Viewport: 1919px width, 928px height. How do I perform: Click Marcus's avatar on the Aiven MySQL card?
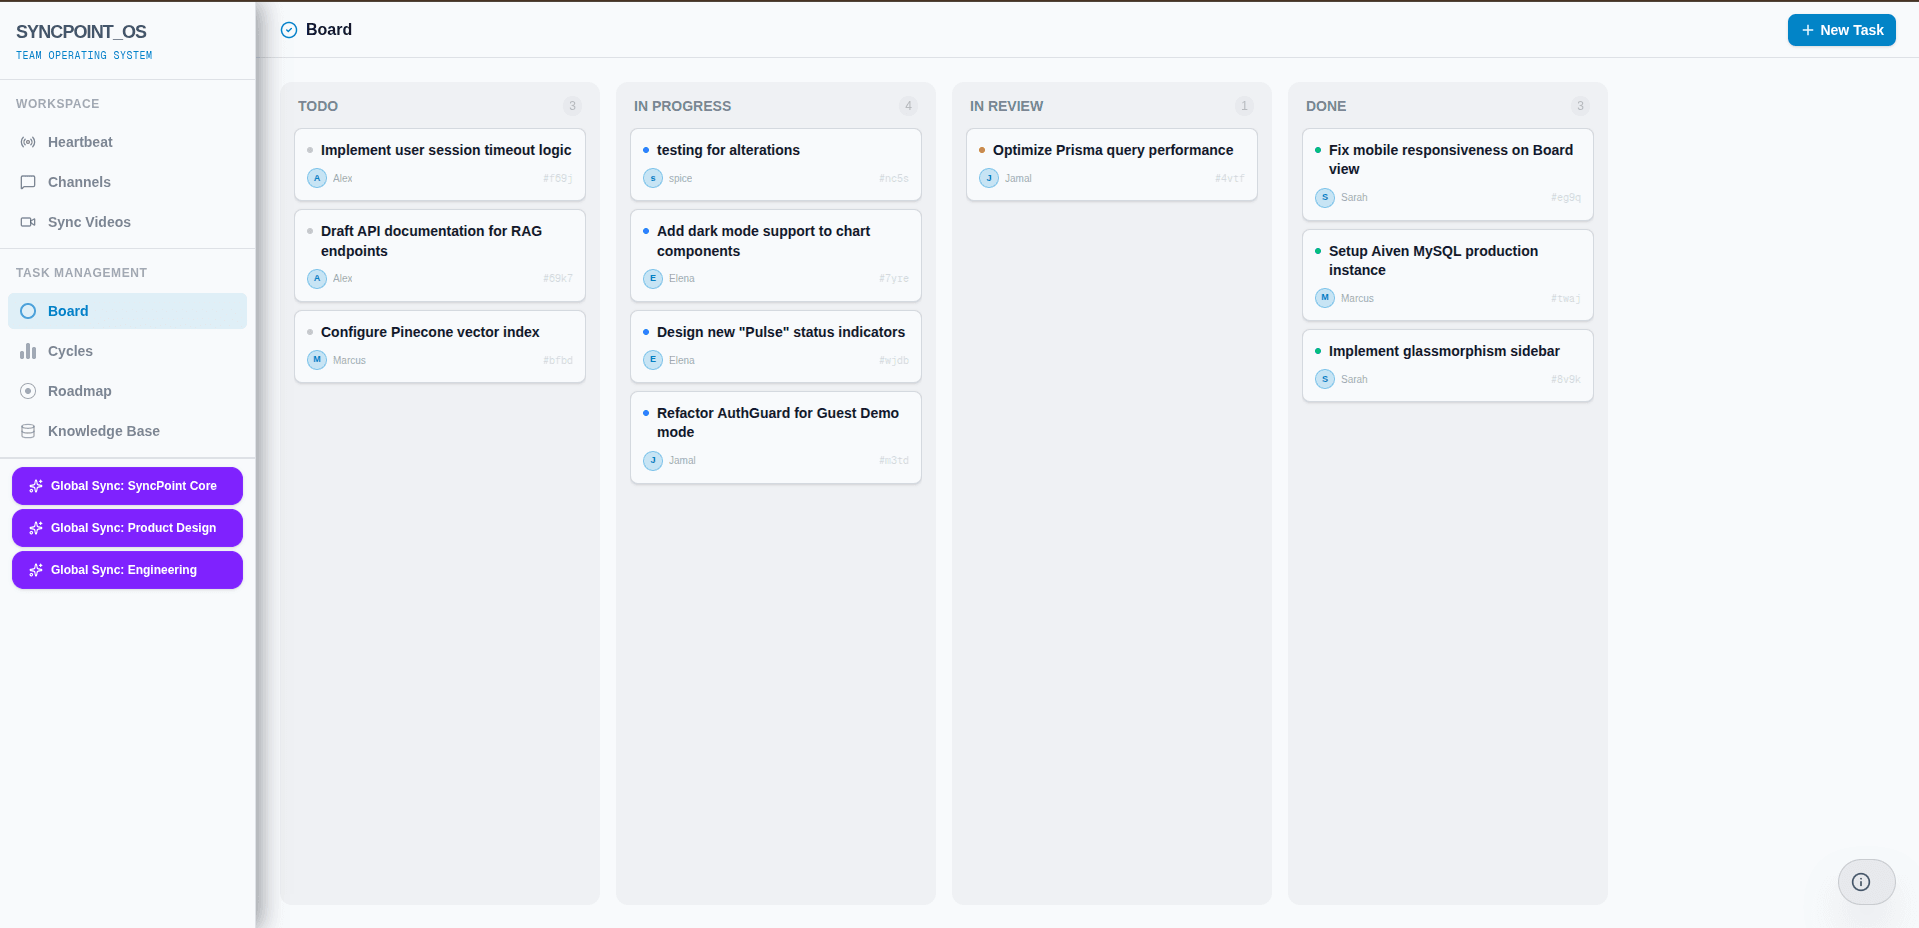pyautogui.click(x=1324, y=297)
